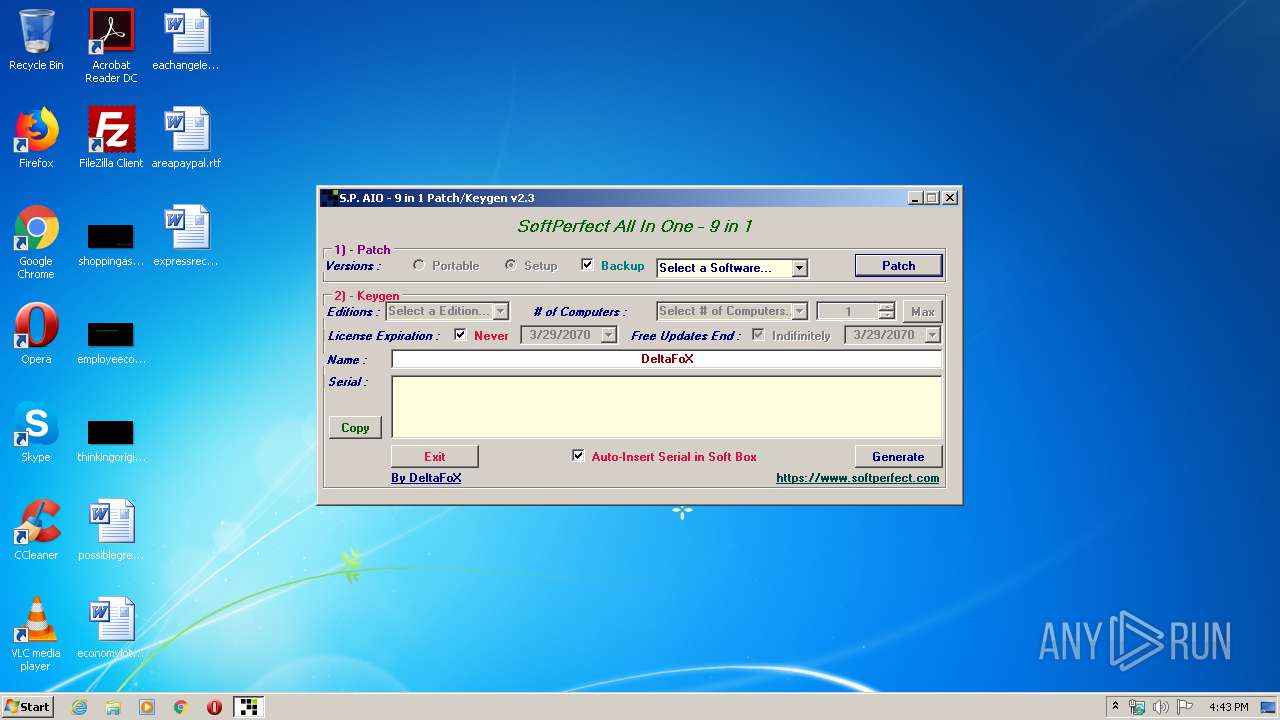Open Chrome from the taskbar
The width and height of the screenshot is (1280, 720).
(181, 707)
